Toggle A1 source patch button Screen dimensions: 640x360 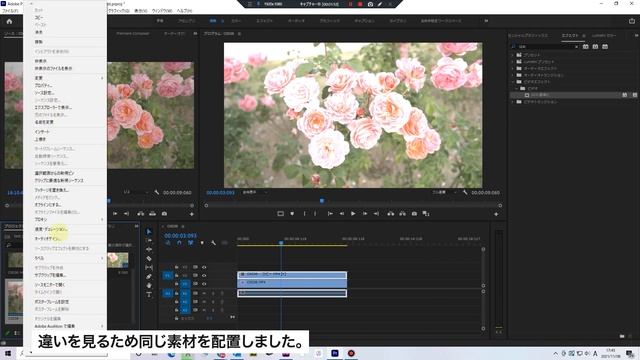pyautogui.click(x=167, y=293)
